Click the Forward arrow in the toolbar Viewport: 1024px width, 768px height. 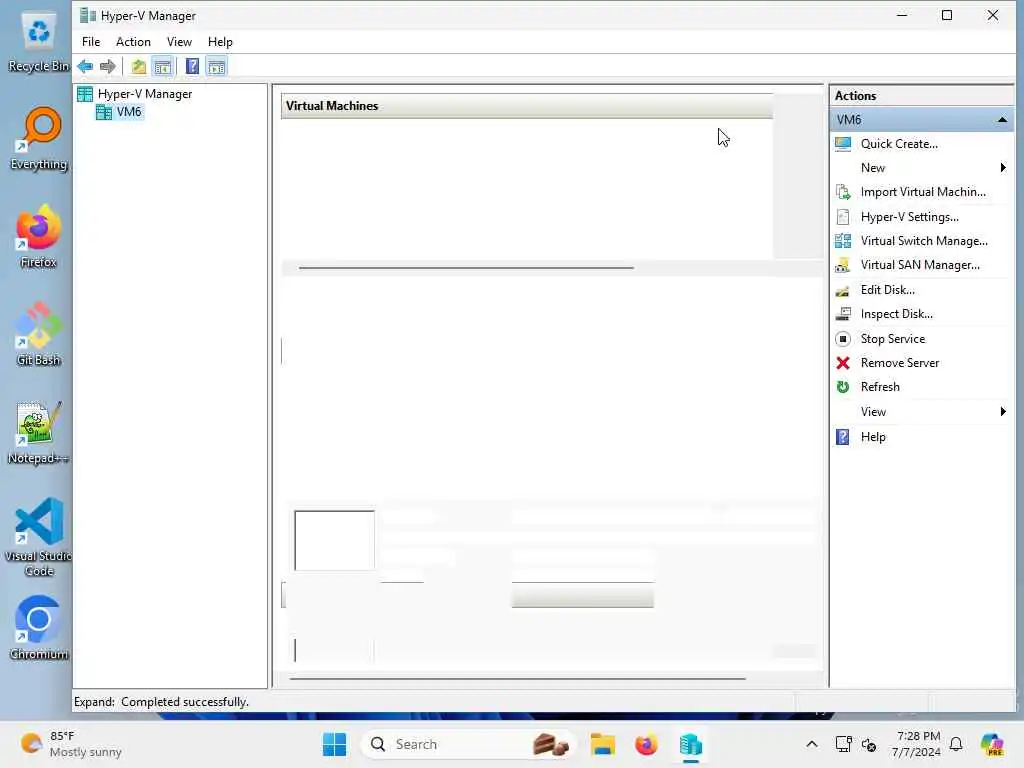(108, 67)
